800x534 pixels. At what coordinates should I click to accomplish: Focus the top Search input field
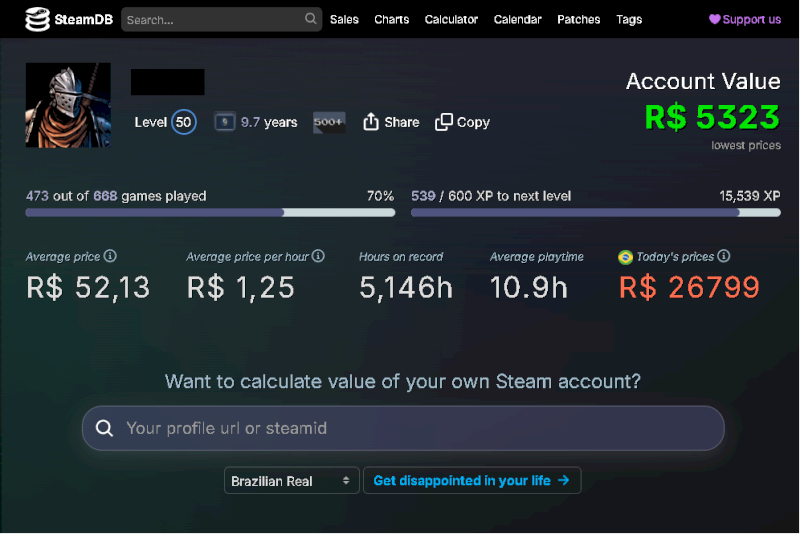tap(221, 19)
